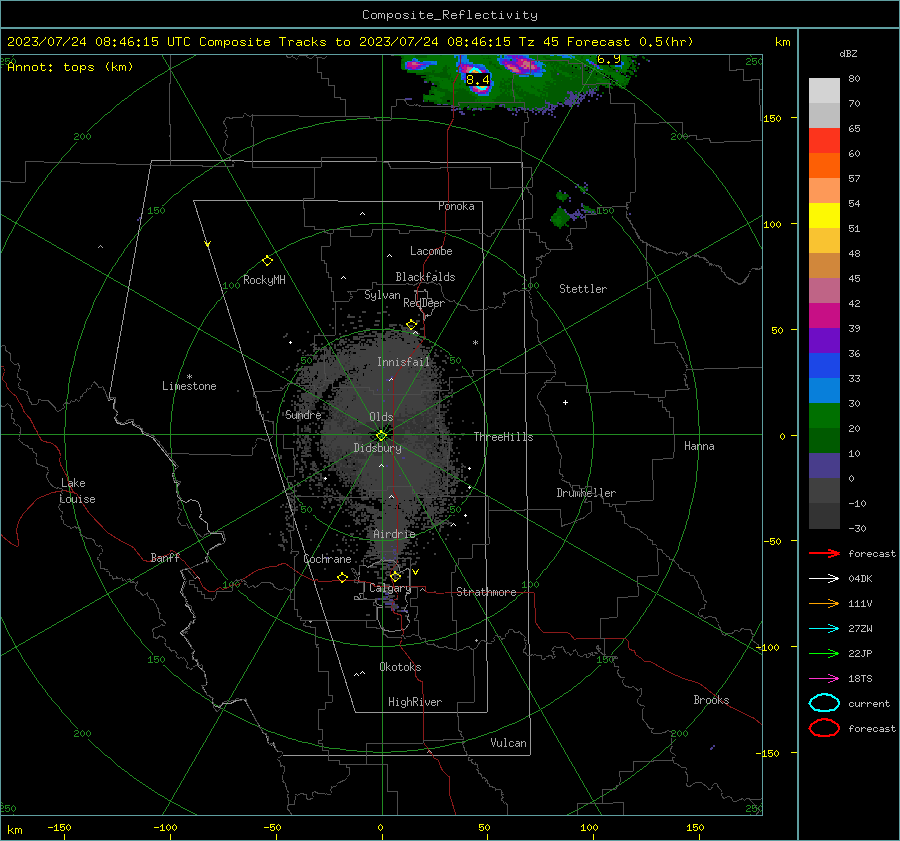Click the Sylvan label

tap(382, 295)
